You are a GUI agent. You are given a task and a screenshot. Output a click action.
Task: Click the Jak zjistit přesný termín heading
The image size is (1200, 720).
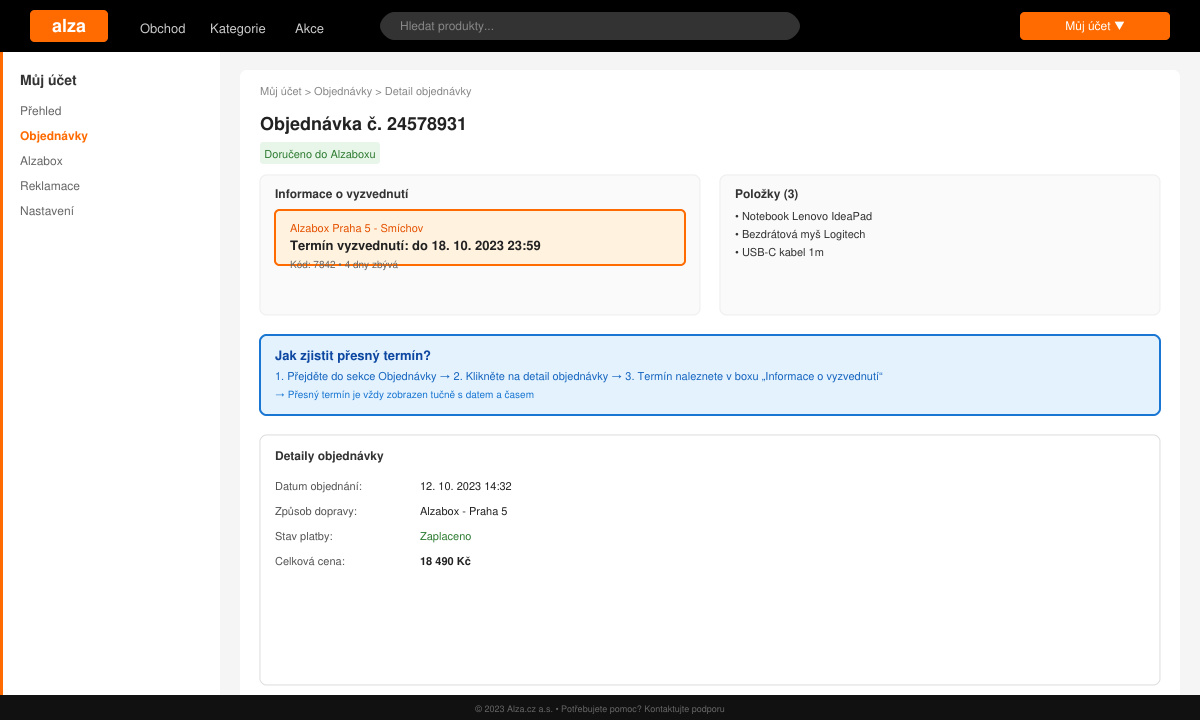(353, 355)
